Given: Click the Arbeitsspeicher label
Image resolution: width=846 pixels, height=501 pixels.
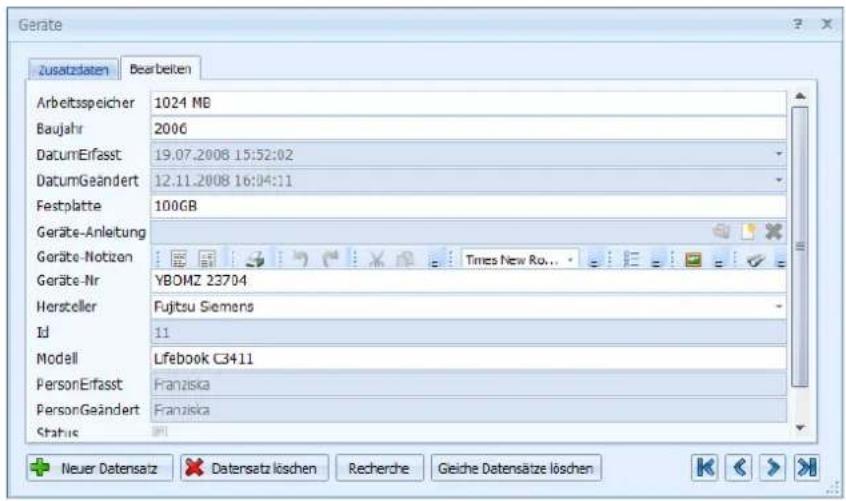Looking at the screenshot, I should click(x=85, y=103).
